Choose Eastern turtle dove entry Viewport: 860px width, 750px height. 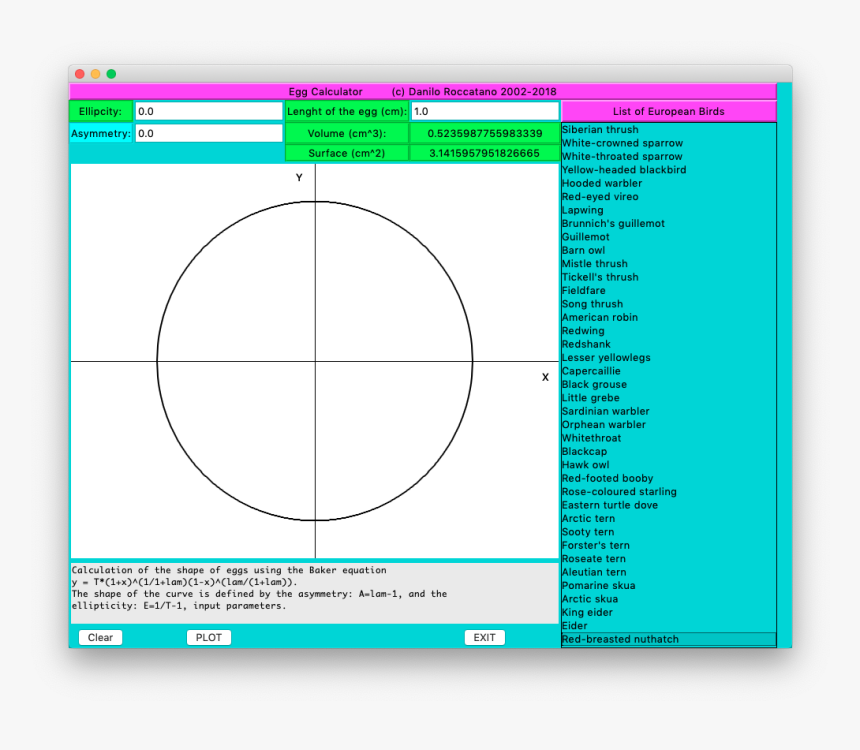(669, 505)
